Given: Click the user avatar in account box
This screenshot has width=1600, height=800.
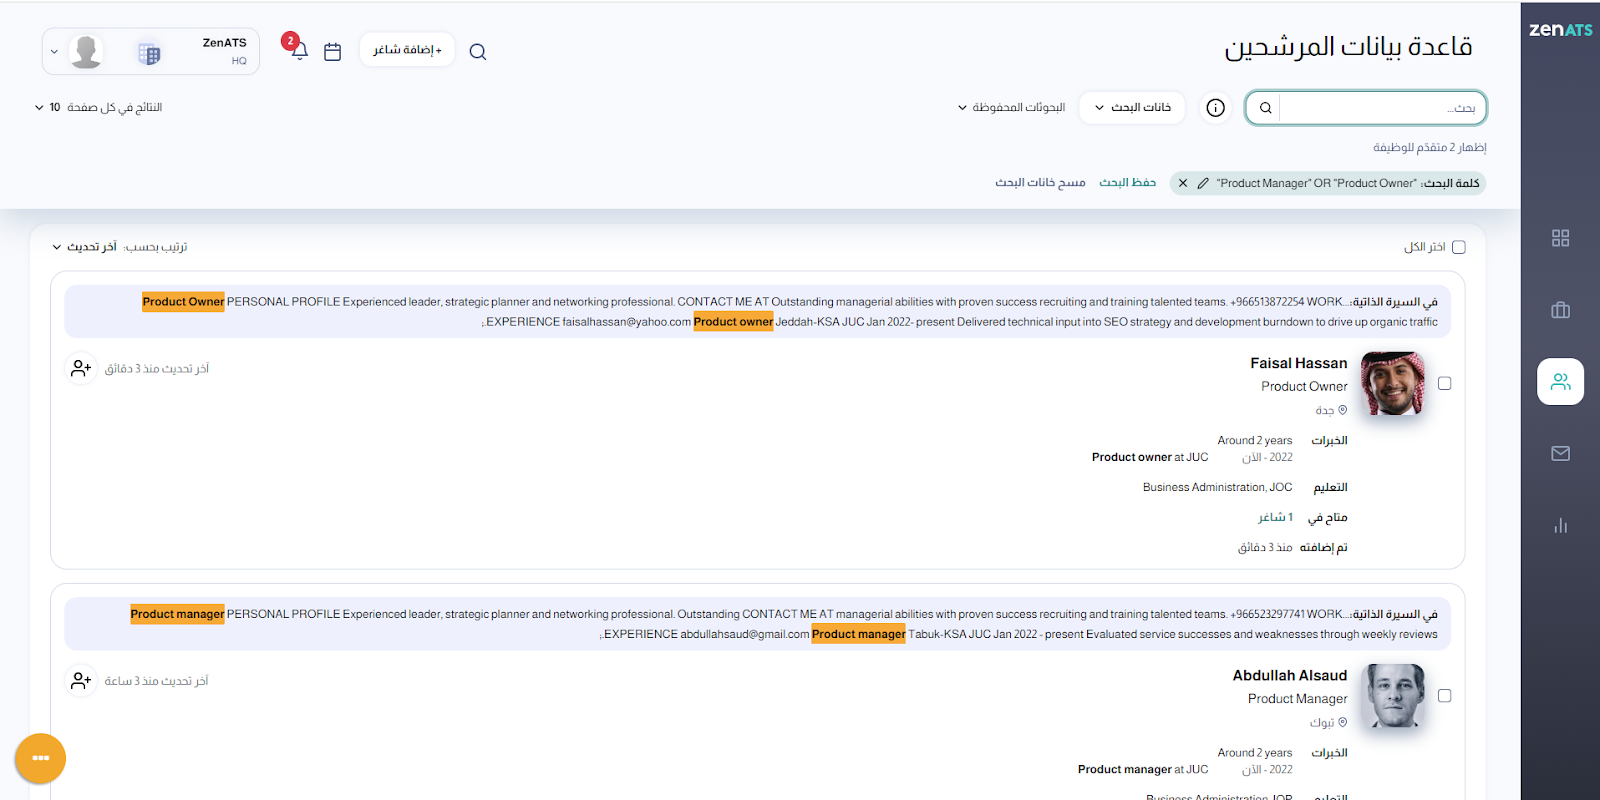Looking at the screenshot, I should click(86, 51).
